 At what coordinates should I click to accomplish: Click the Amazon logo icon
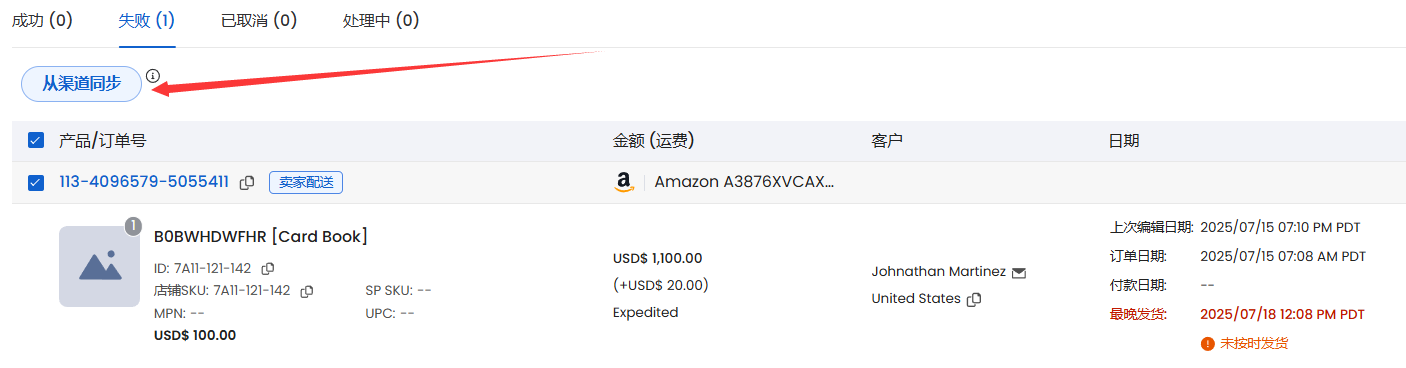pyautogui.click(x=624, y=182)
